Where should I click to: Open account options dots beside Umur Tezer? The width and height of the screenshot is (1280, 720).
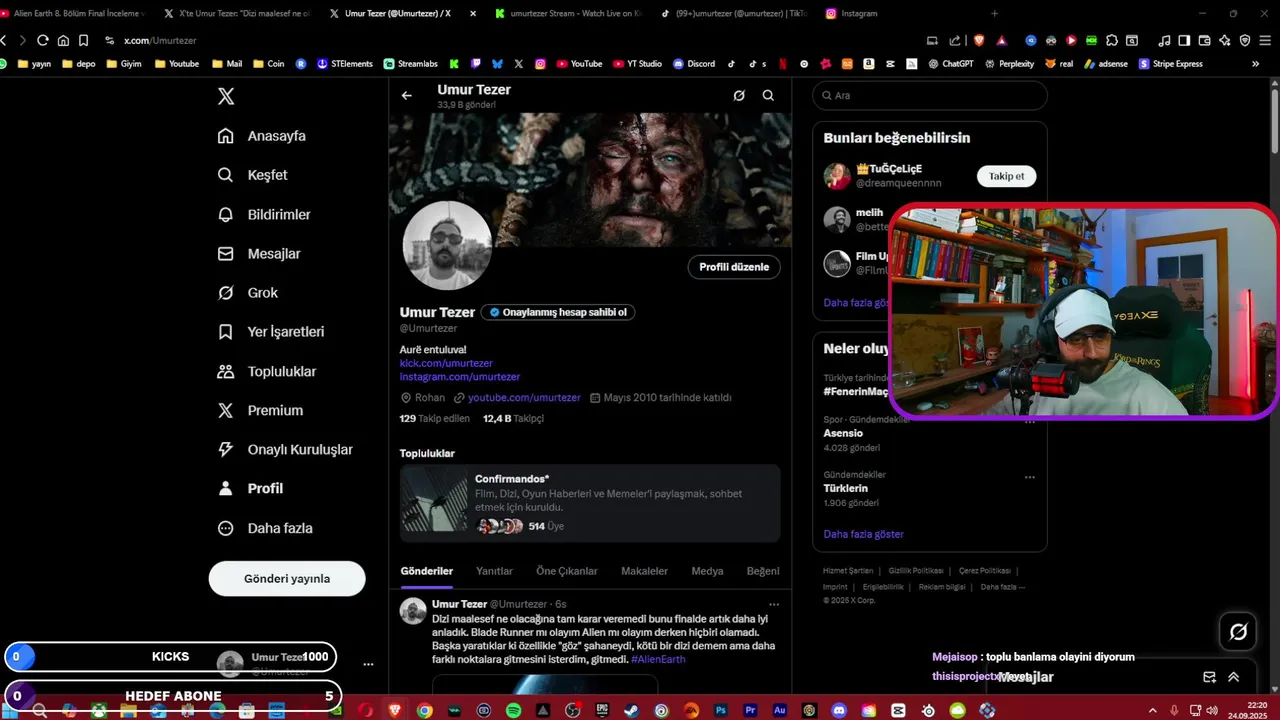pyautogui.click(x=368, y=664)
